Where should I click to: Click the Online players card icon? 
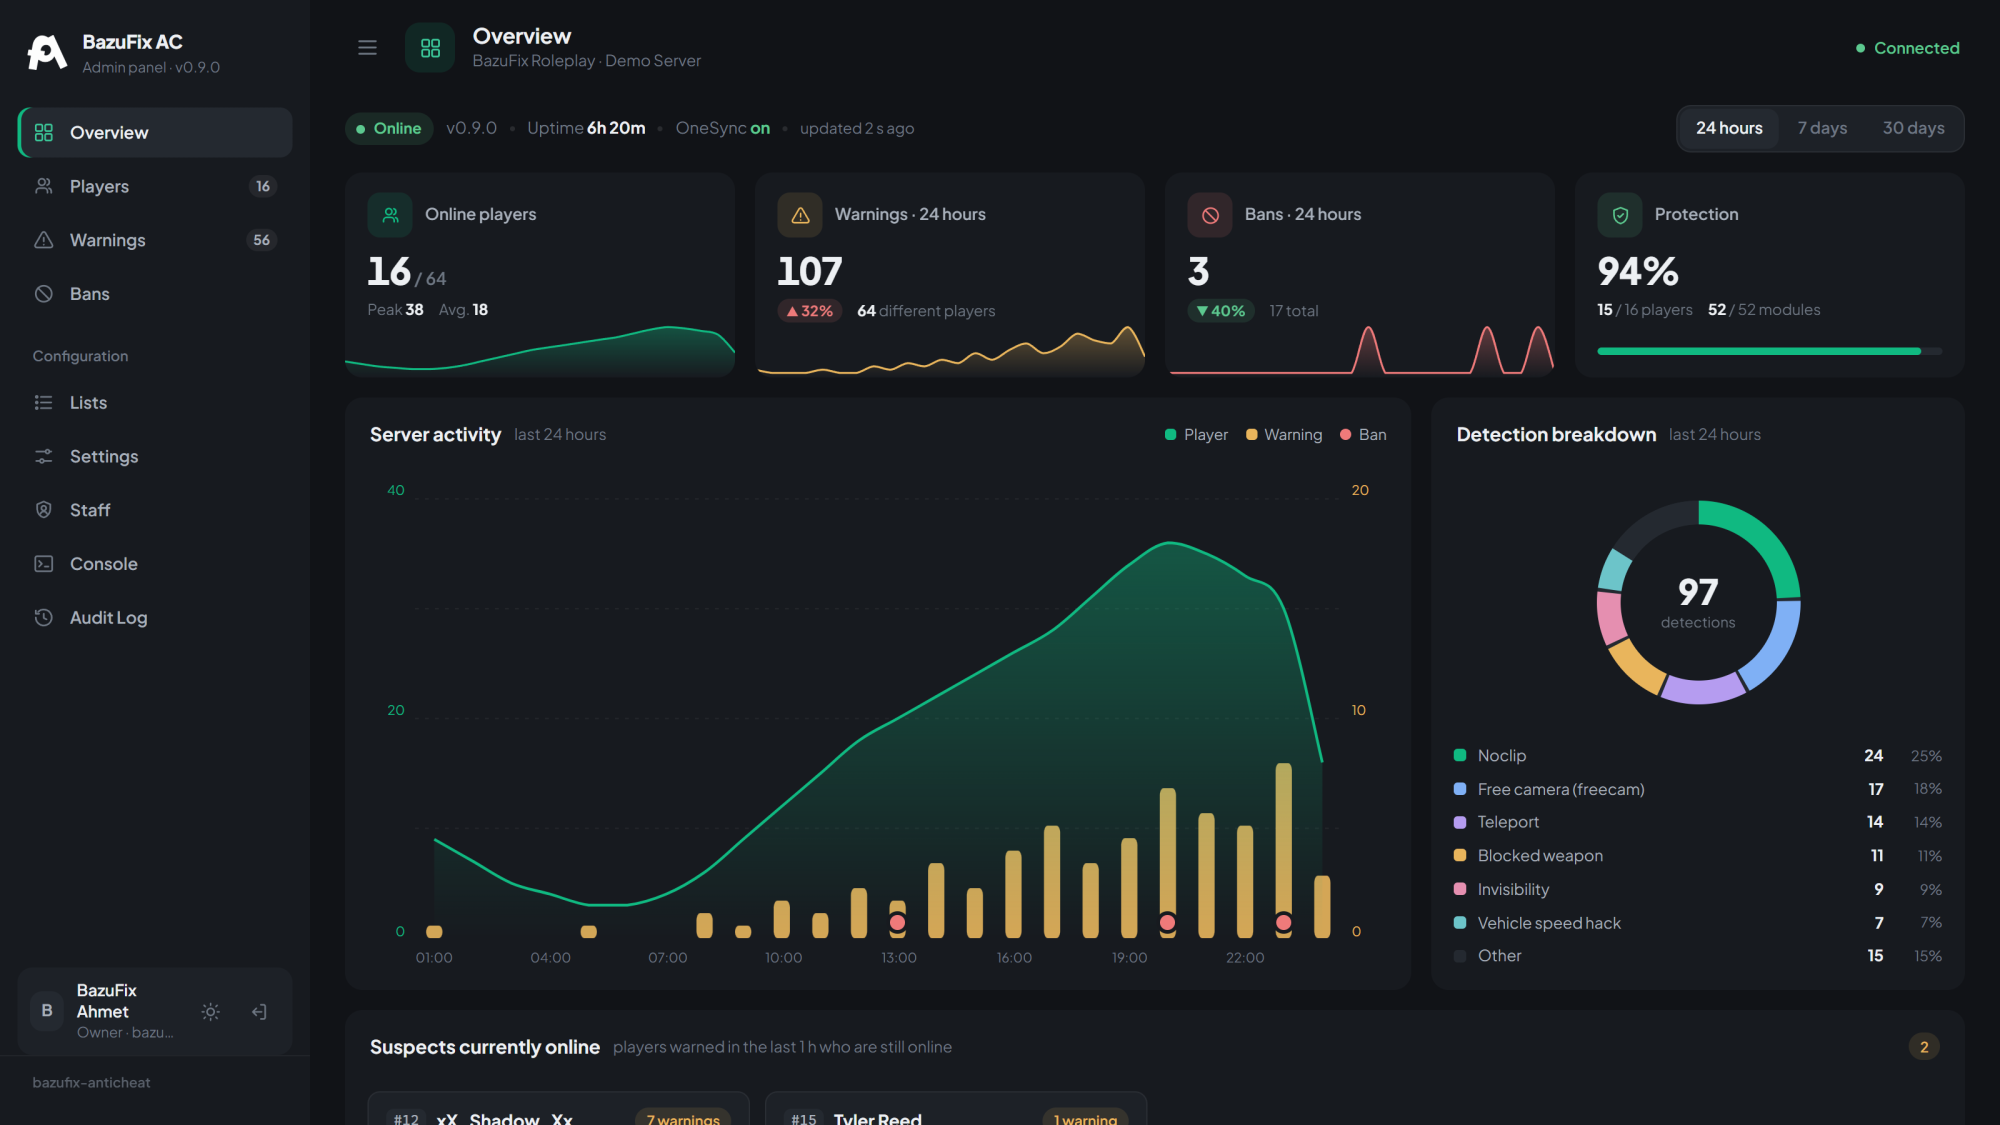pyautogui.click(x=390, y=215)
